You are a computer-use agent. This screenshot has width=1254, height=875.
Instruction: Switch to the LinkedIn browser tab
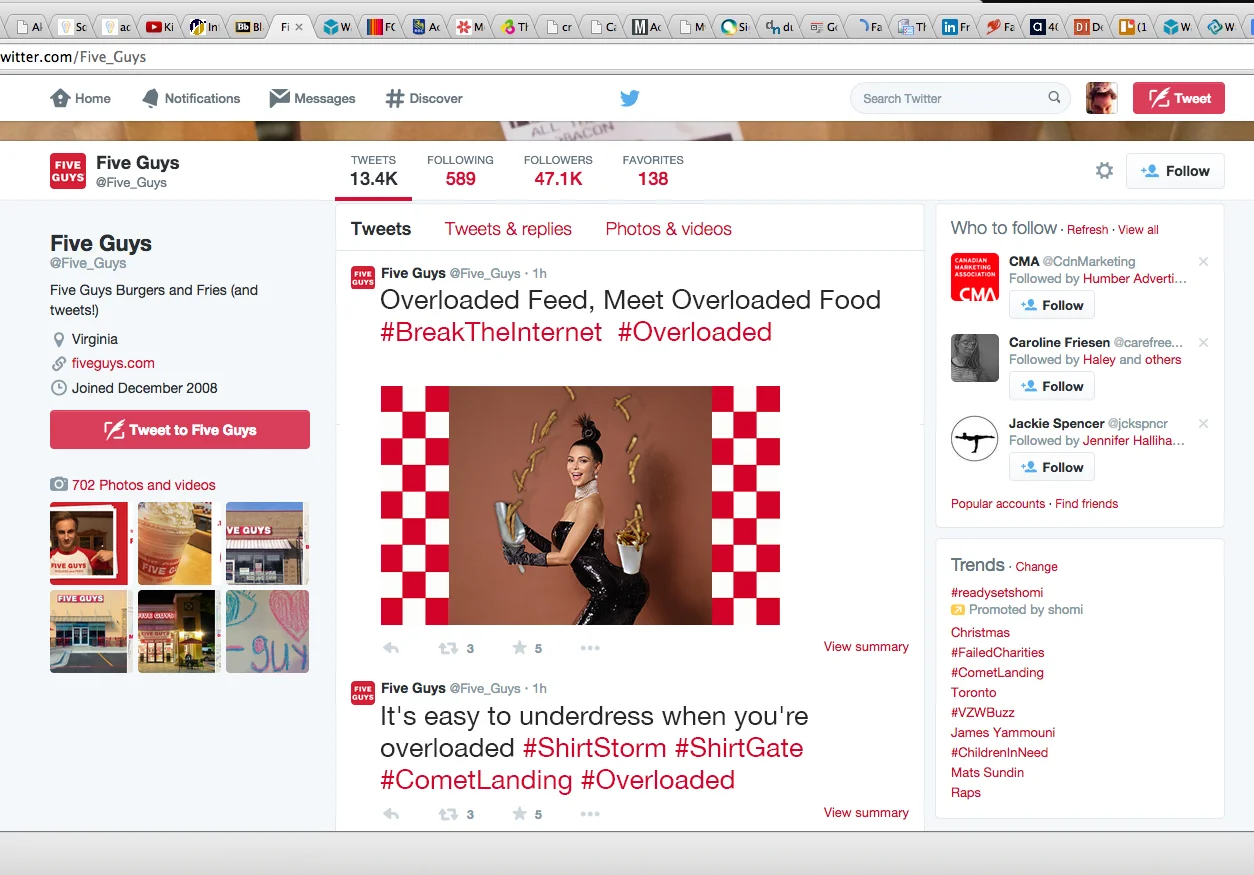coord(957,27)
